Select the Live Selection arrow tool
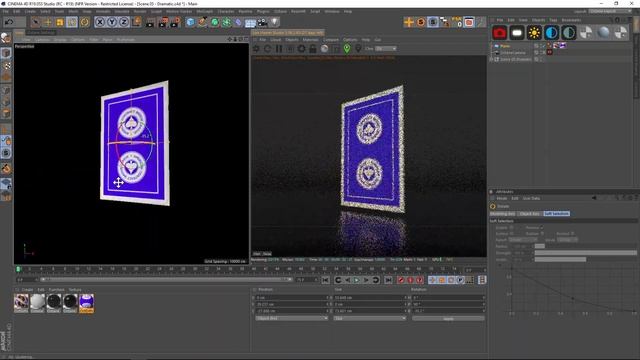The image size is (640, 360). pos(36,22)
